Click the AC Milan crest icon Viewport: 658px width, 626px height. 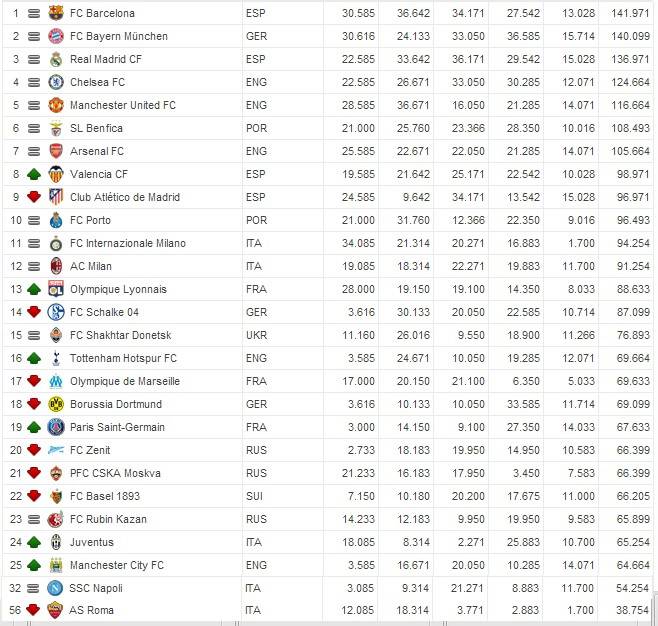[x=55, y=266]
